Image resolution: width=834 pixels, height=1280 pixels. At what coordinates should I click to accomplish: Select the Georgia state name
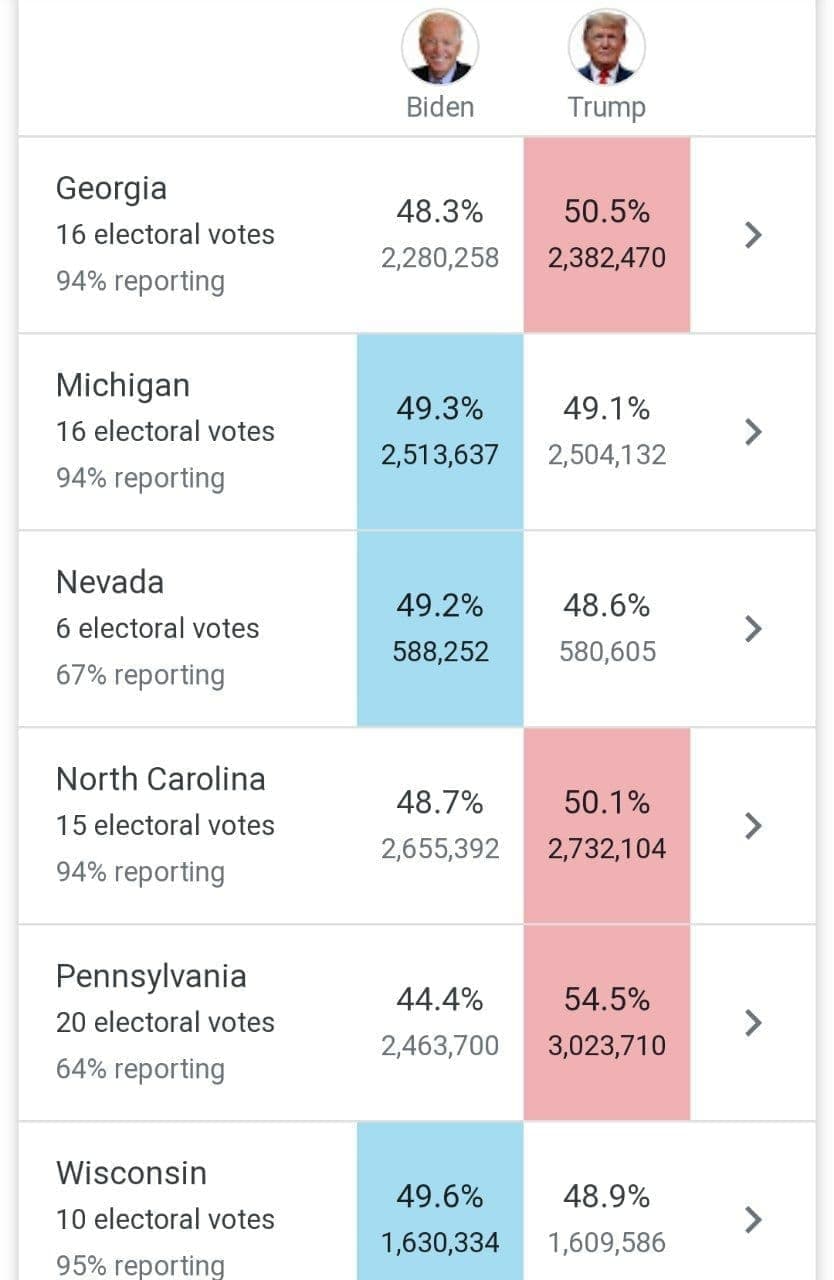point(111,188)
